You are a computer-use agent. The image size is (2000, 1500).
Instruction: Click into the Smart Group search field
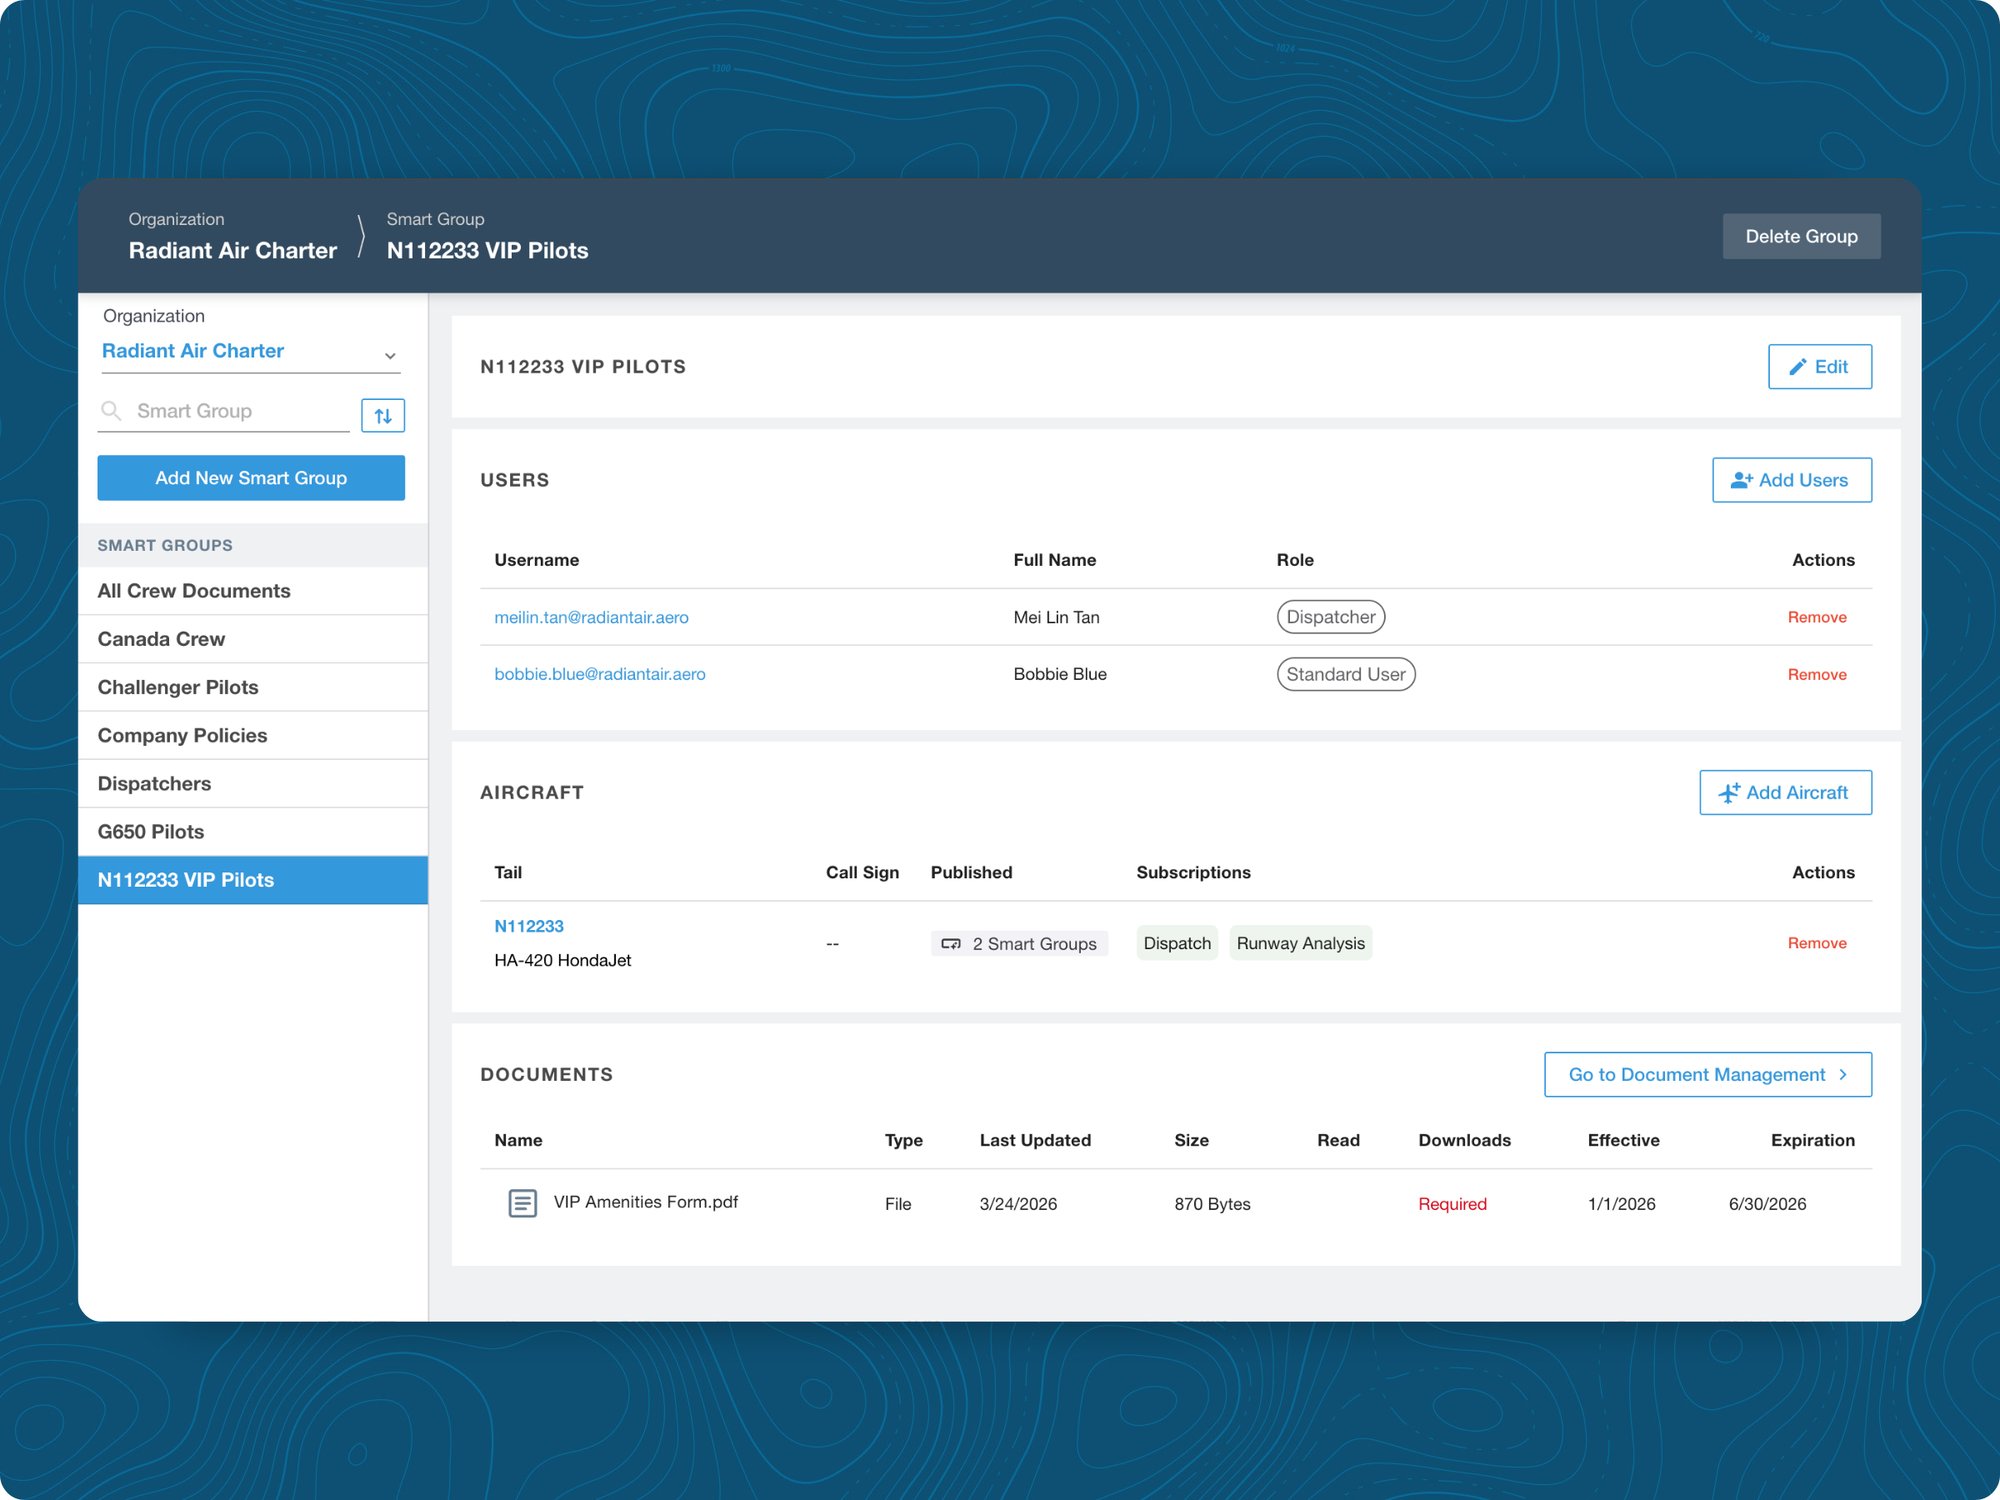tap(240, 411)
